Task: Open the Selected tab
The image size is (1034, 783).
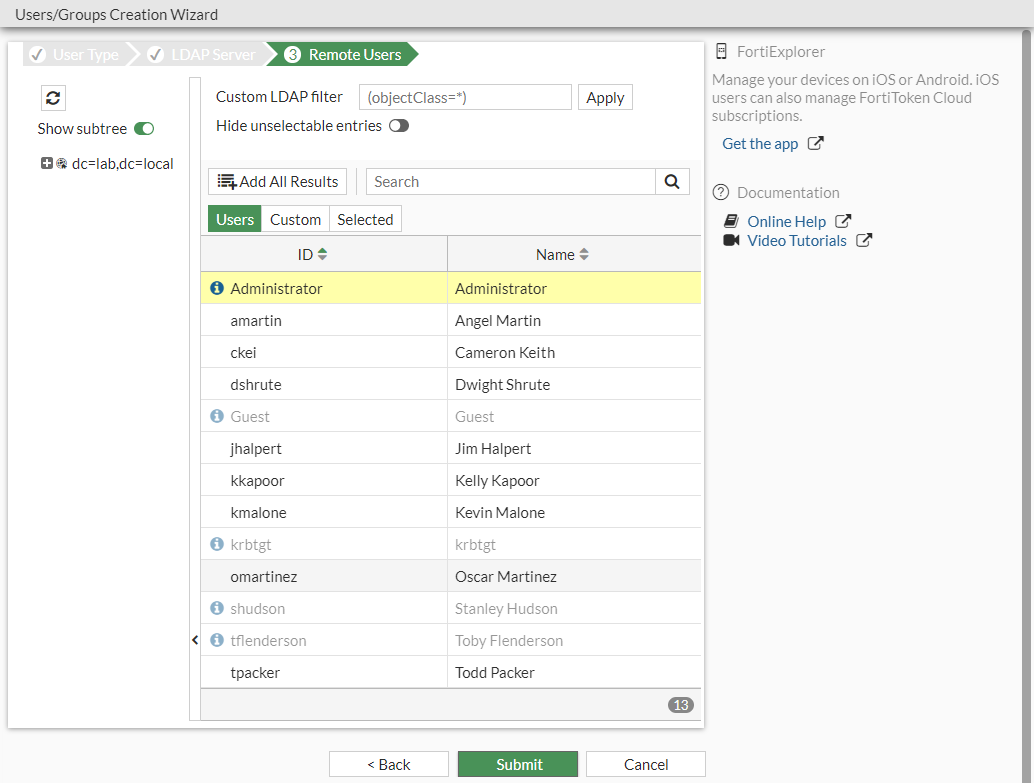Action: [x=365, y=220]
